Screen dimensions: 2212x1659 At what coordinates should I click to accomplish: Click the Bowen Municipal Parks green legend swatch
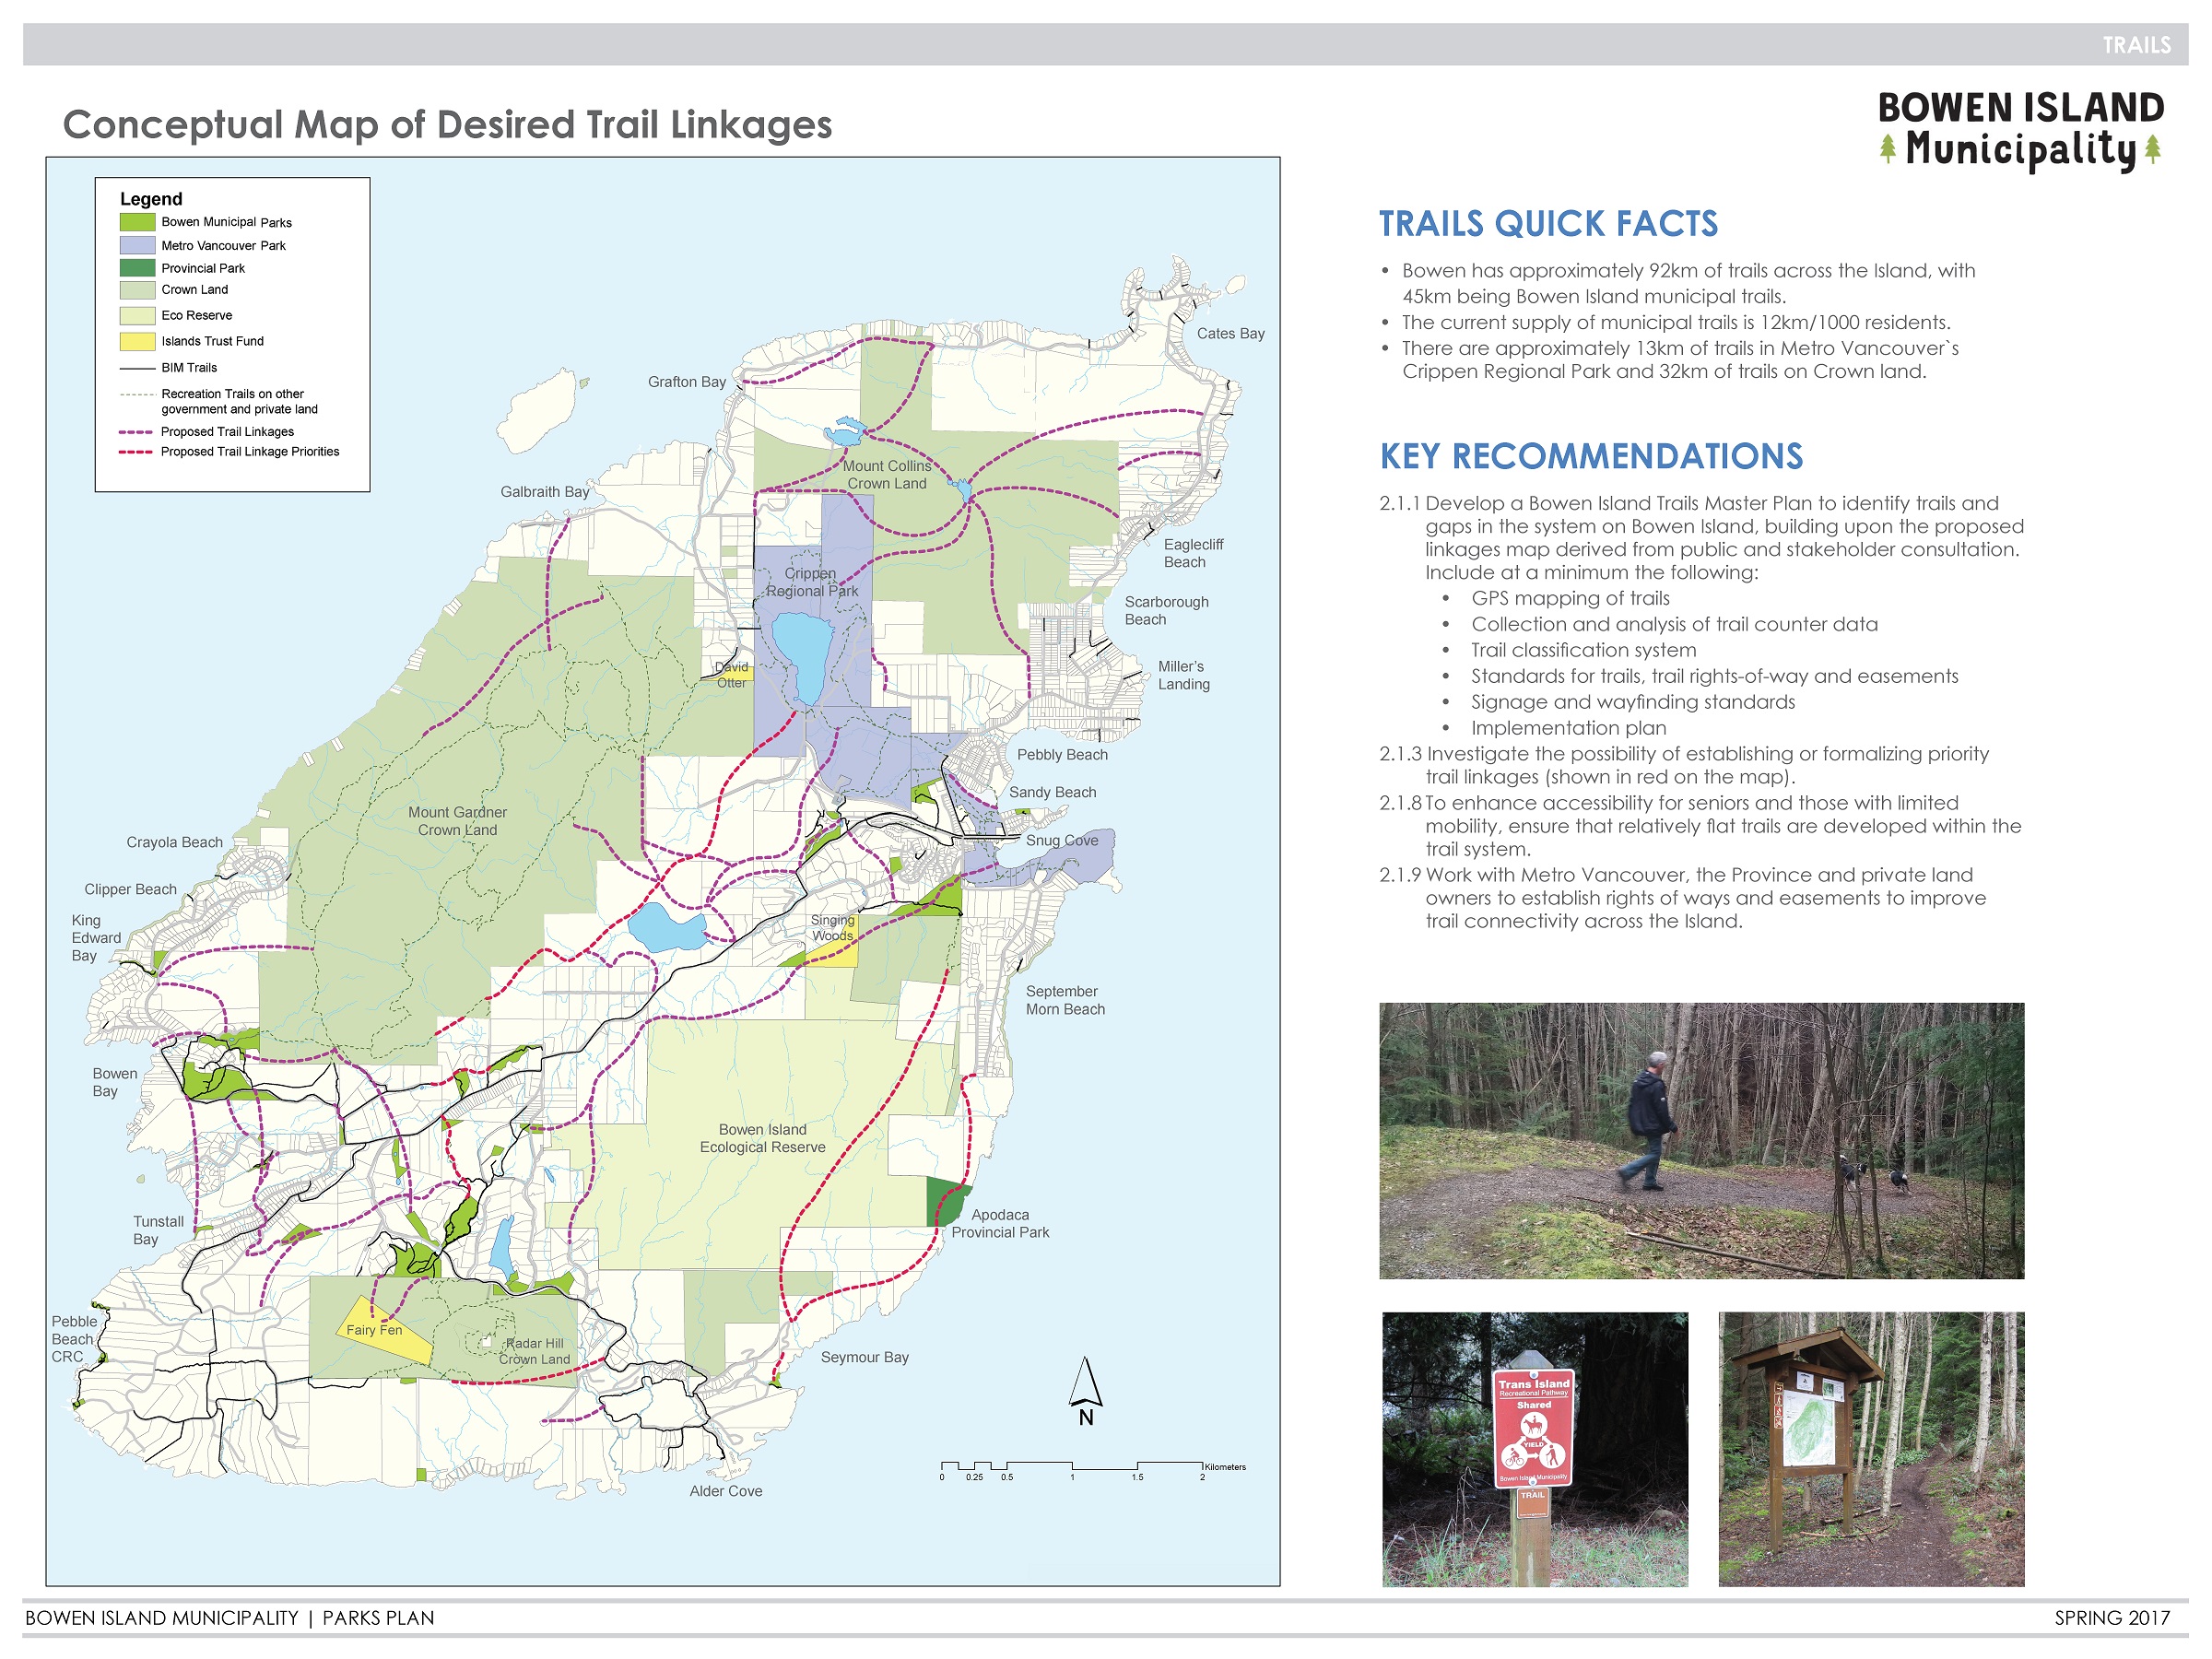[x=137, y=222]
